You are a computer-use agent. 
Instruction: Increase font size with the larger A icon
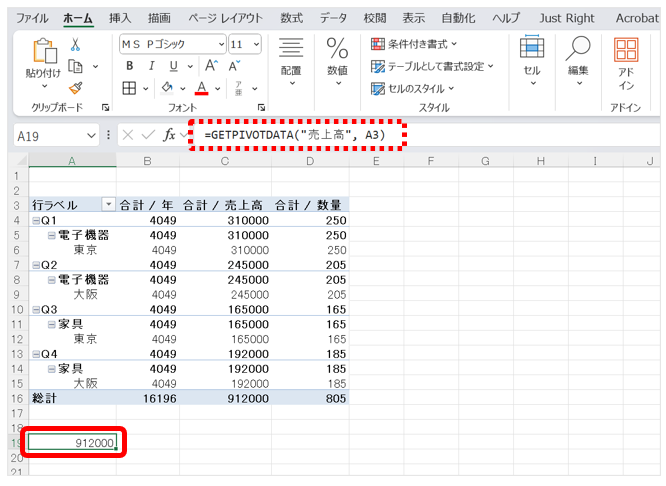[211, 66]
